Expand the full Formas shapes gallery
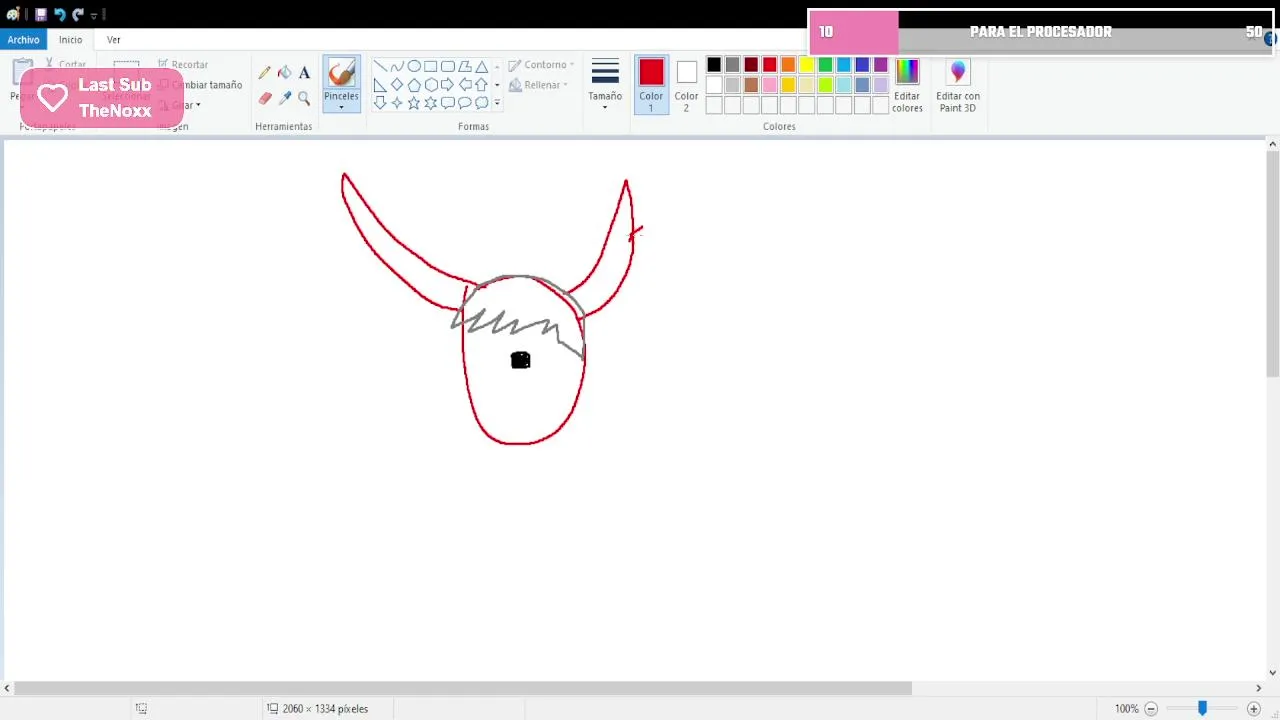The width and height of the screenshot is (1280, 720). (497, 103)
